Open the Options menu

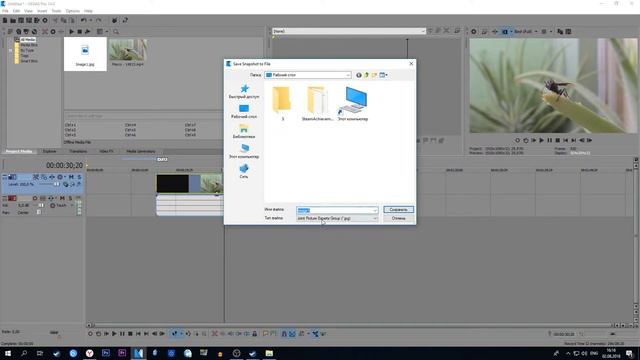73,11
